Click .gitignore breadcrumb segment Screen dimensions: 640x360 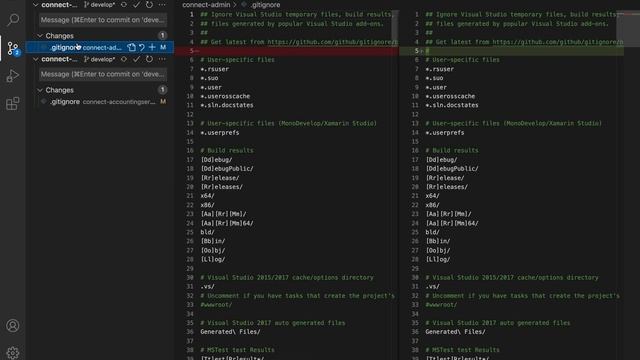(x=265, y=4)
